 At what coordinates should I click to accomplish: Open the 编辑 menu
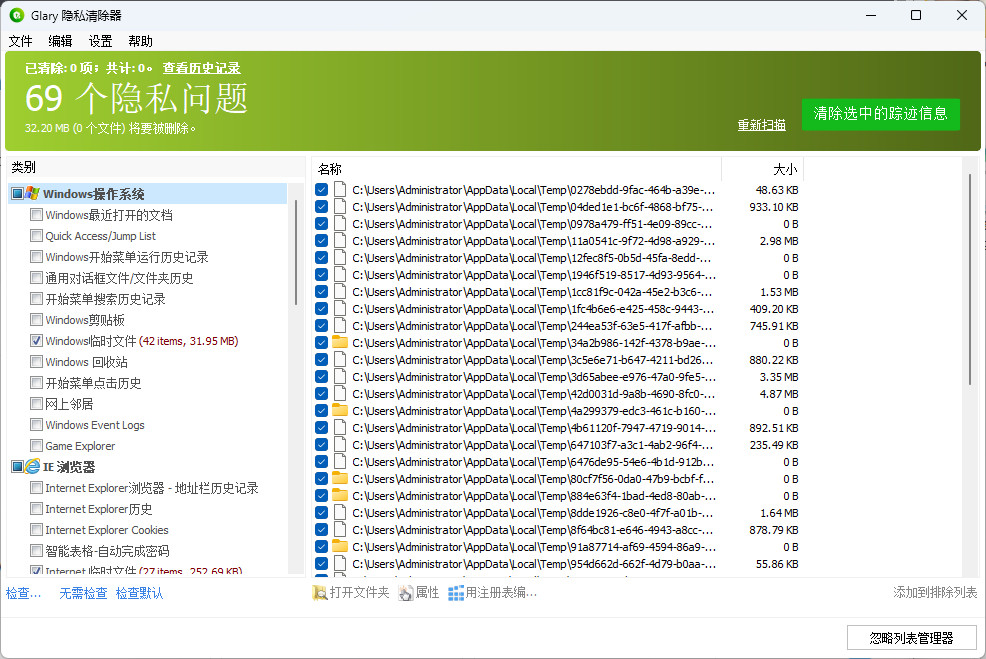coord(60,41)
